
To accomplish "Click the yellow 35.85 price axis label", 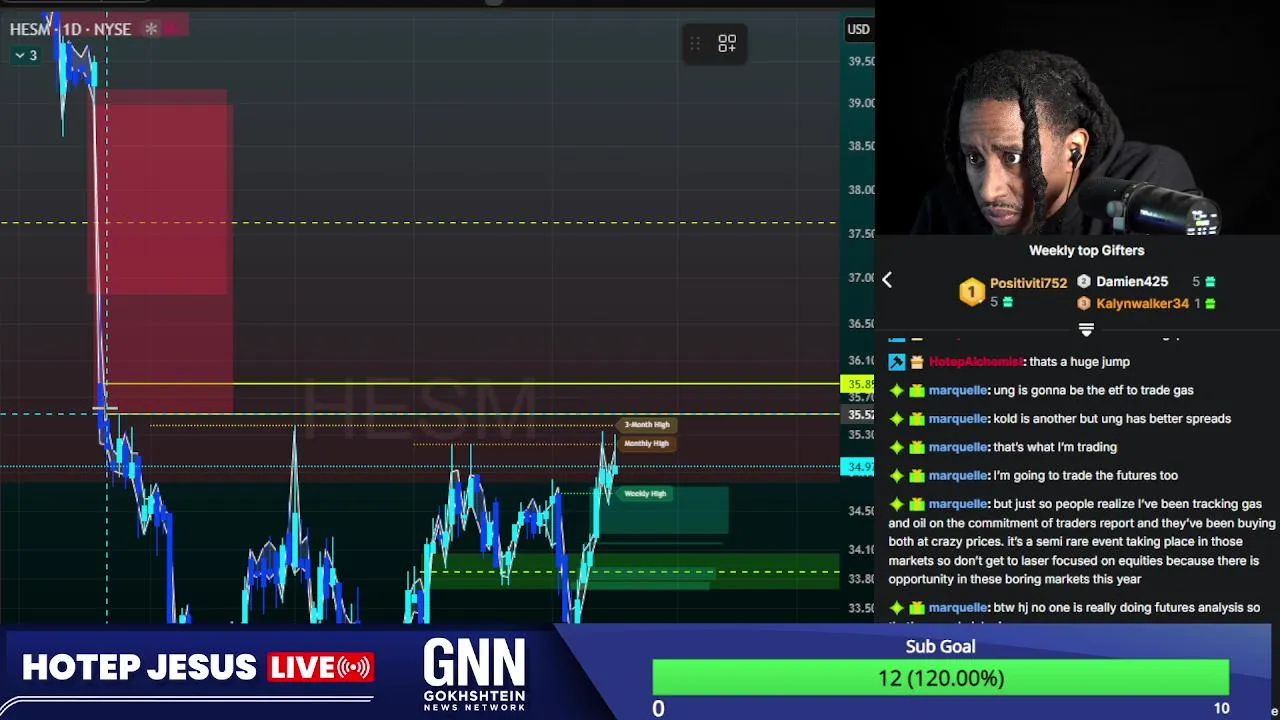I will pyautogui.click(x=859, y=384).
